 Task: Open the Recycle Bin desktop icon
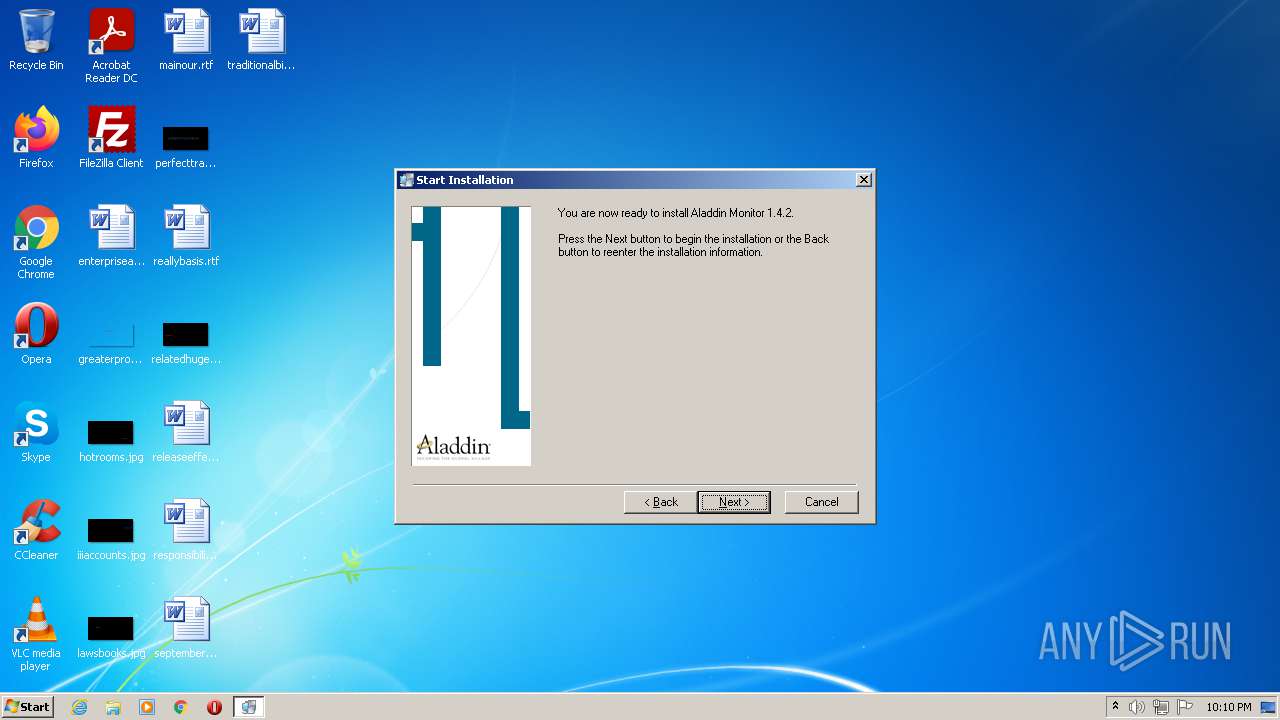click(36, 40)
